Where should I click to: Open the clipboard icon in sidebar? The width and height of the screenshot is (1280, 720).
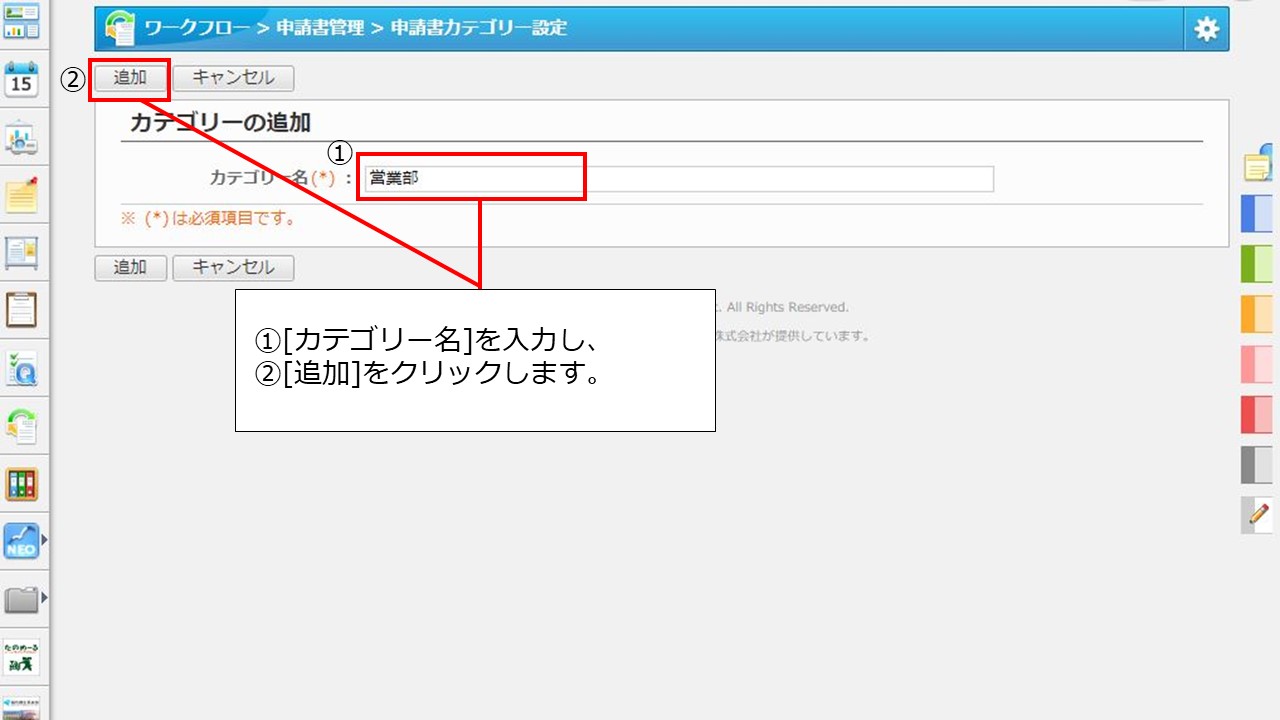(x=21, y=310)
